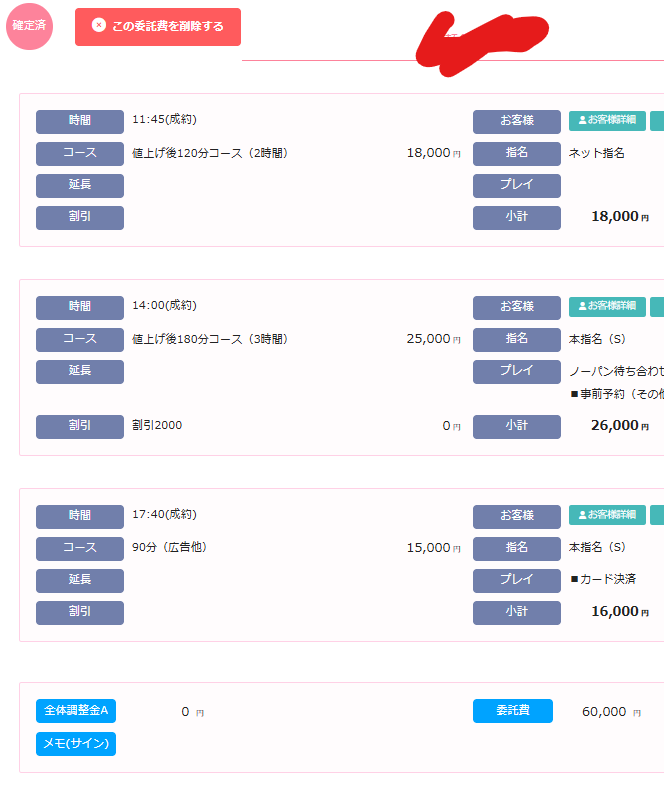Image resolution: width=664 pixels, height=786 pixels.
Task: Click the 値上げ後120分コース(2時間) course text
Action: pos(210,154)
